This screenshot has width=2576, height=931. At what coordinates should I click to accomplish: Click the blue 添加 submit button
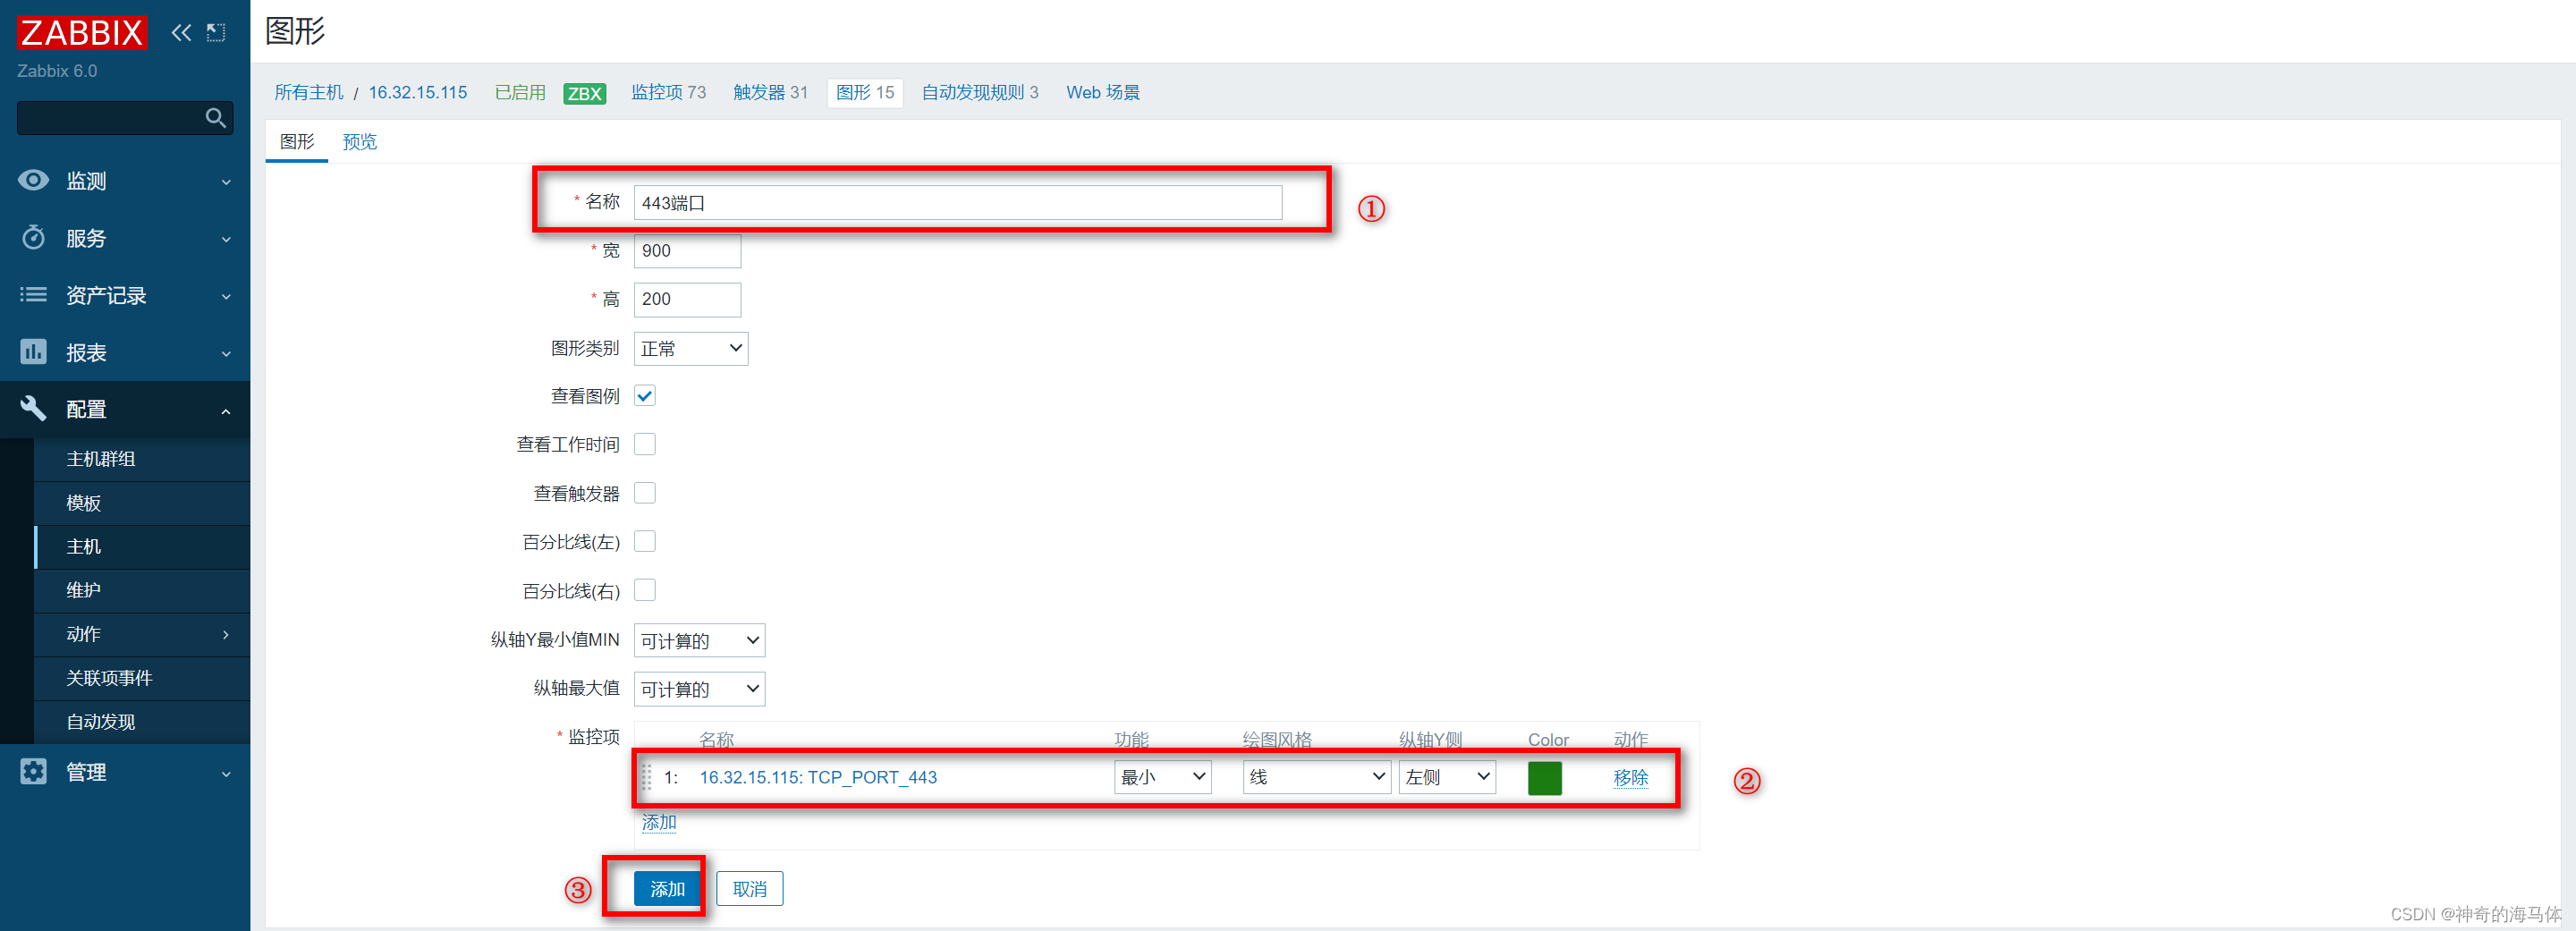[x=667, y=889]
